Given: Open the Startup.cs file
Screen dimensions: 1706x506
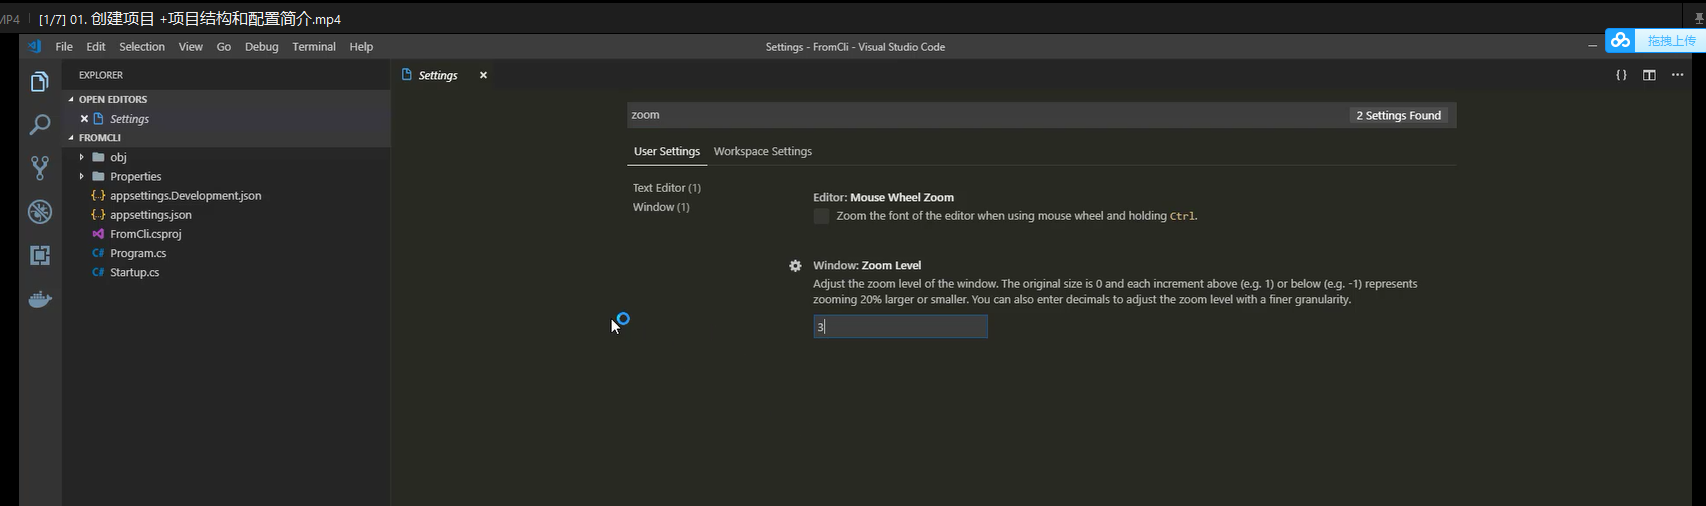Looking at the screenshot, I should (134, 272).
